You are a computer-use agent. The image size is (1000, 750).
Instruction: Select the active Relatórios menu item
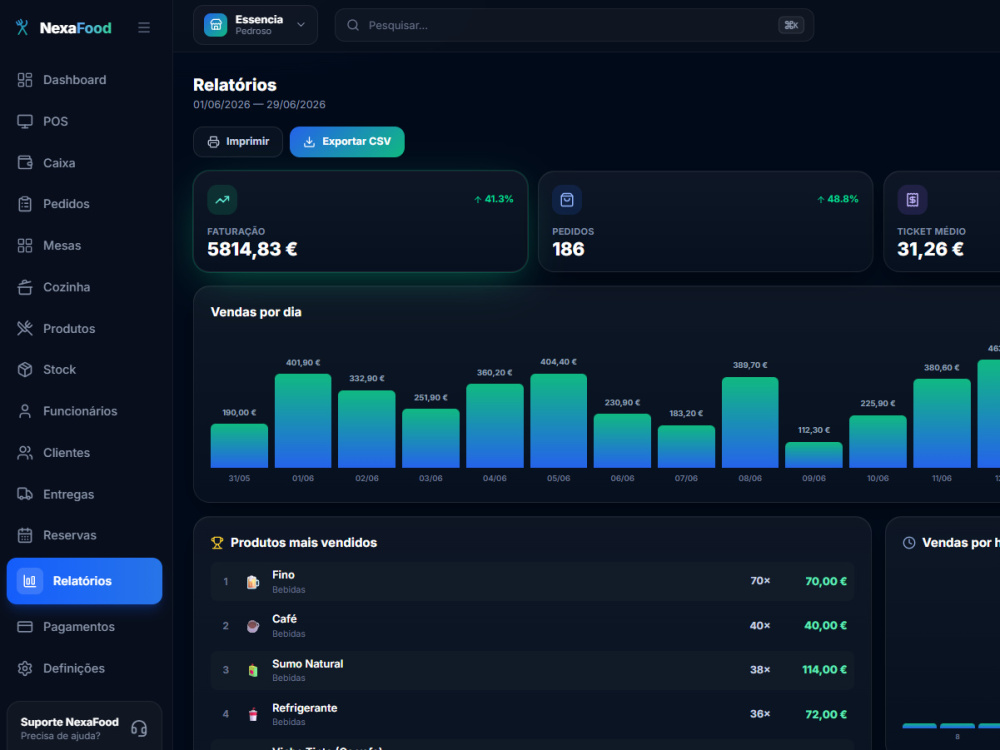pos(84,581)
